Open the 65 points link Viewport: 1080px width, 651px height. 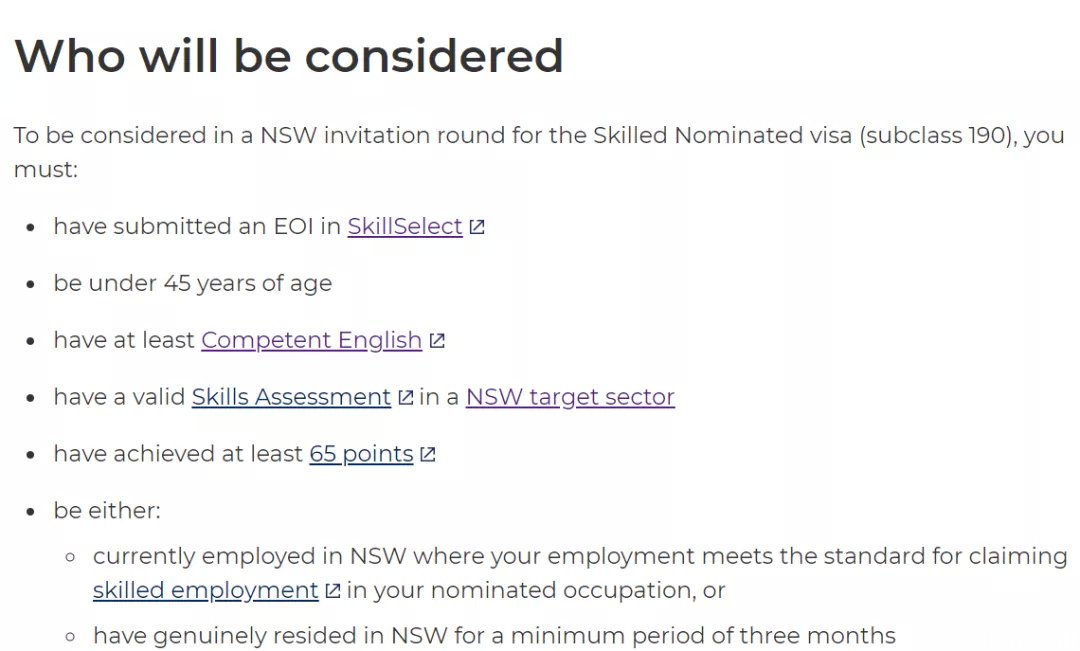coord(361,454)
